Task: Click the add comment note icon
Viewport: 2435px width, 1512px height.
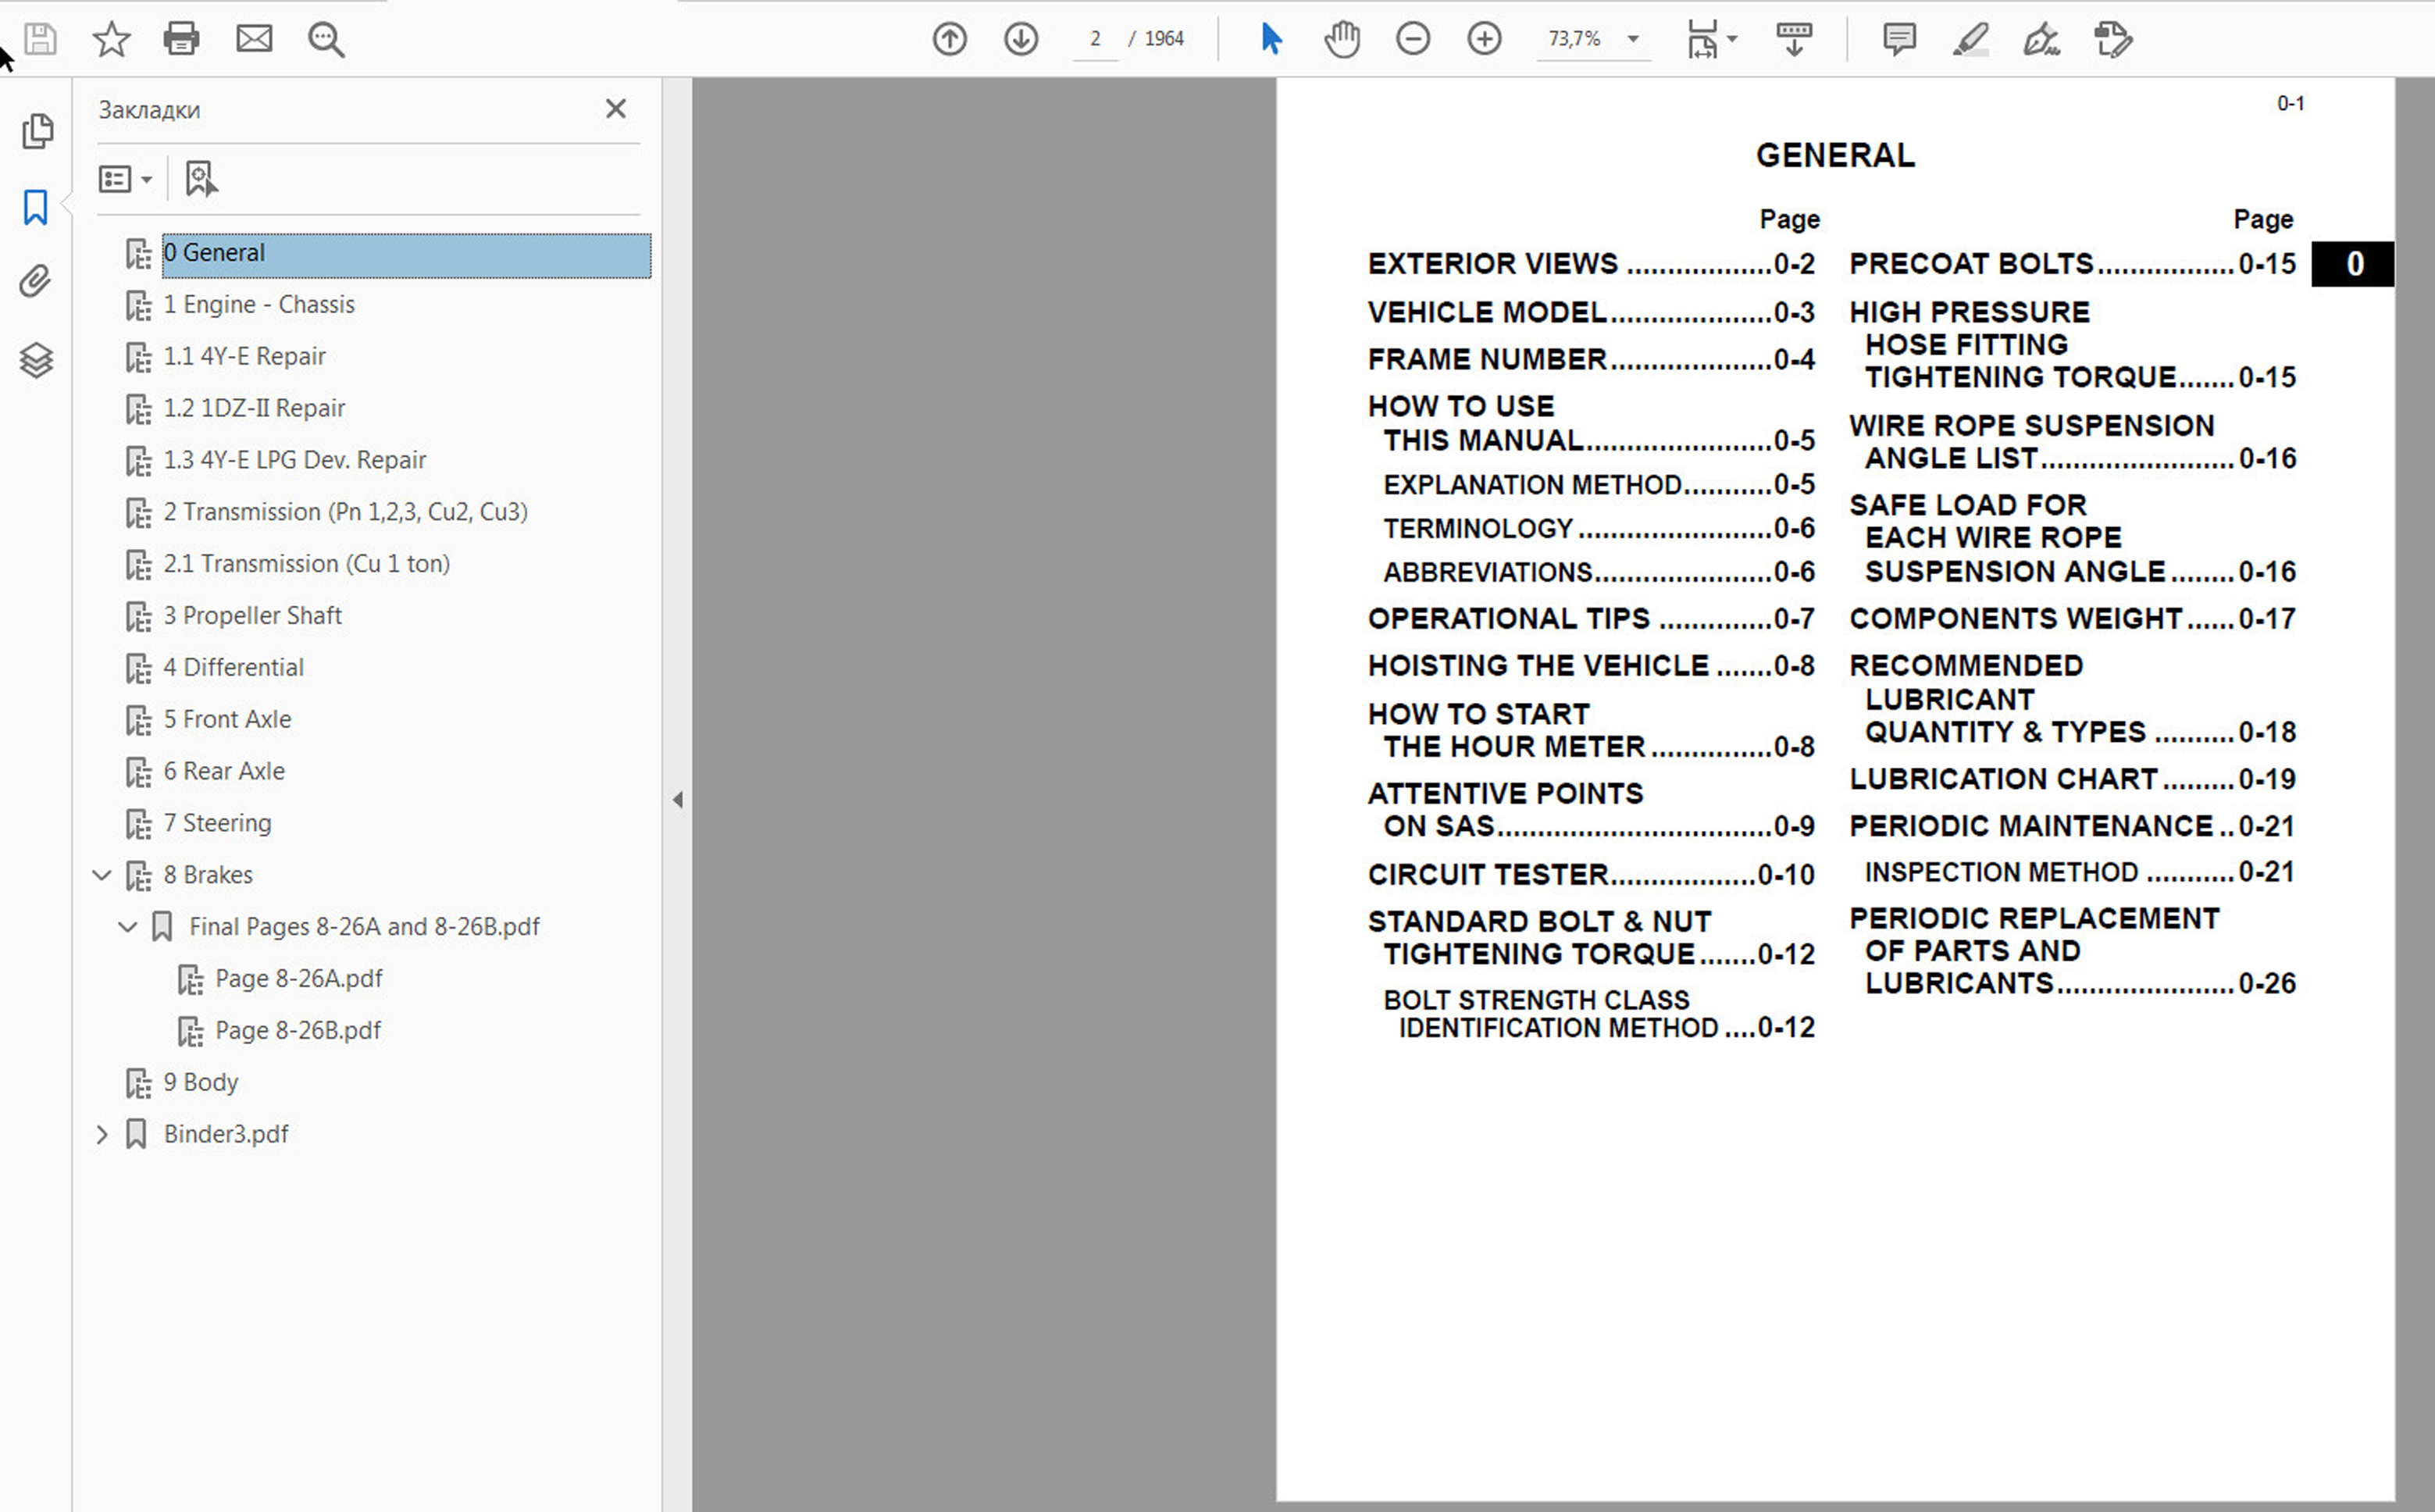Action: (1898, 39)
